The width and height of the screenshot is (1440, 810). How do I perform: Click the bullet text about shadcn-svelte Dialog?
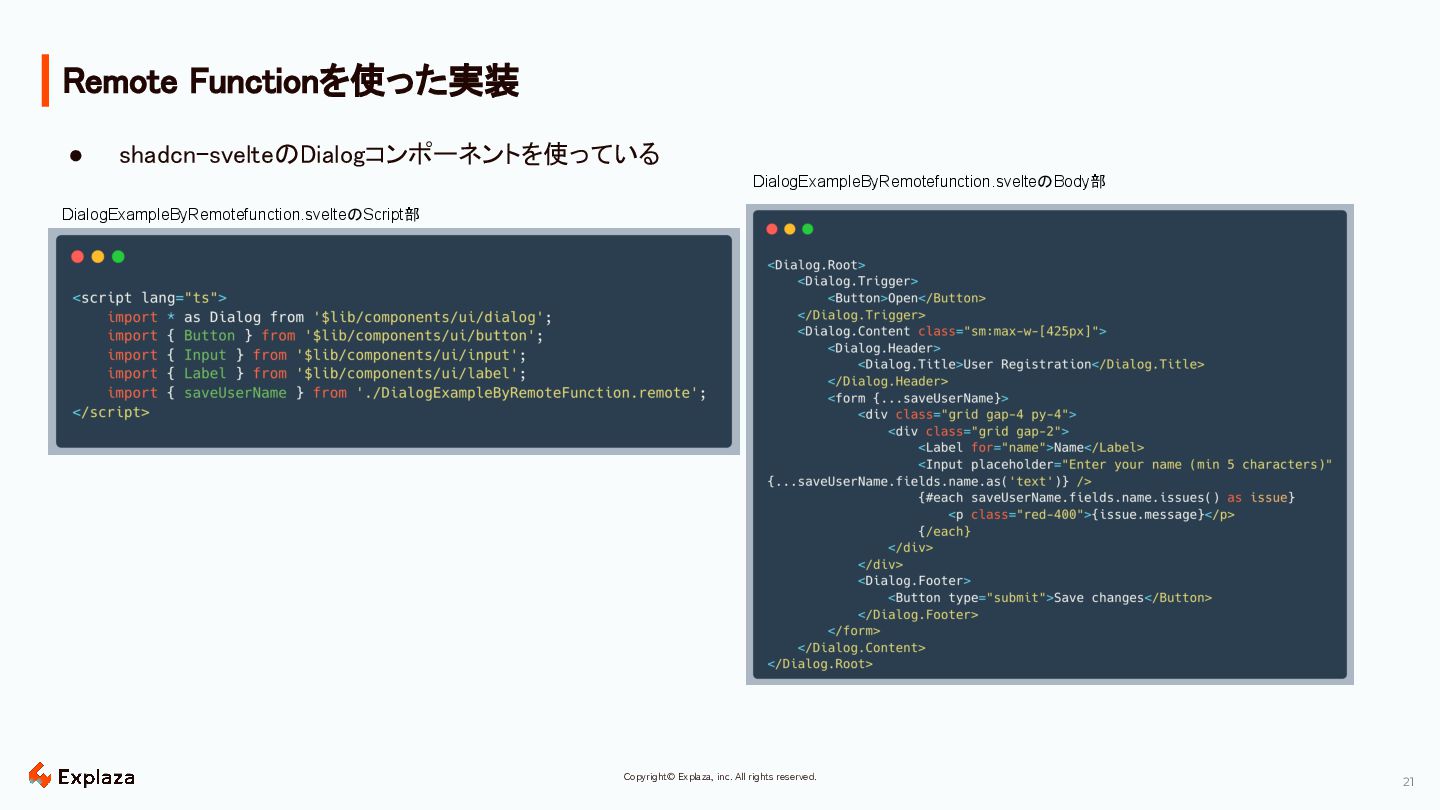(389, 154)
